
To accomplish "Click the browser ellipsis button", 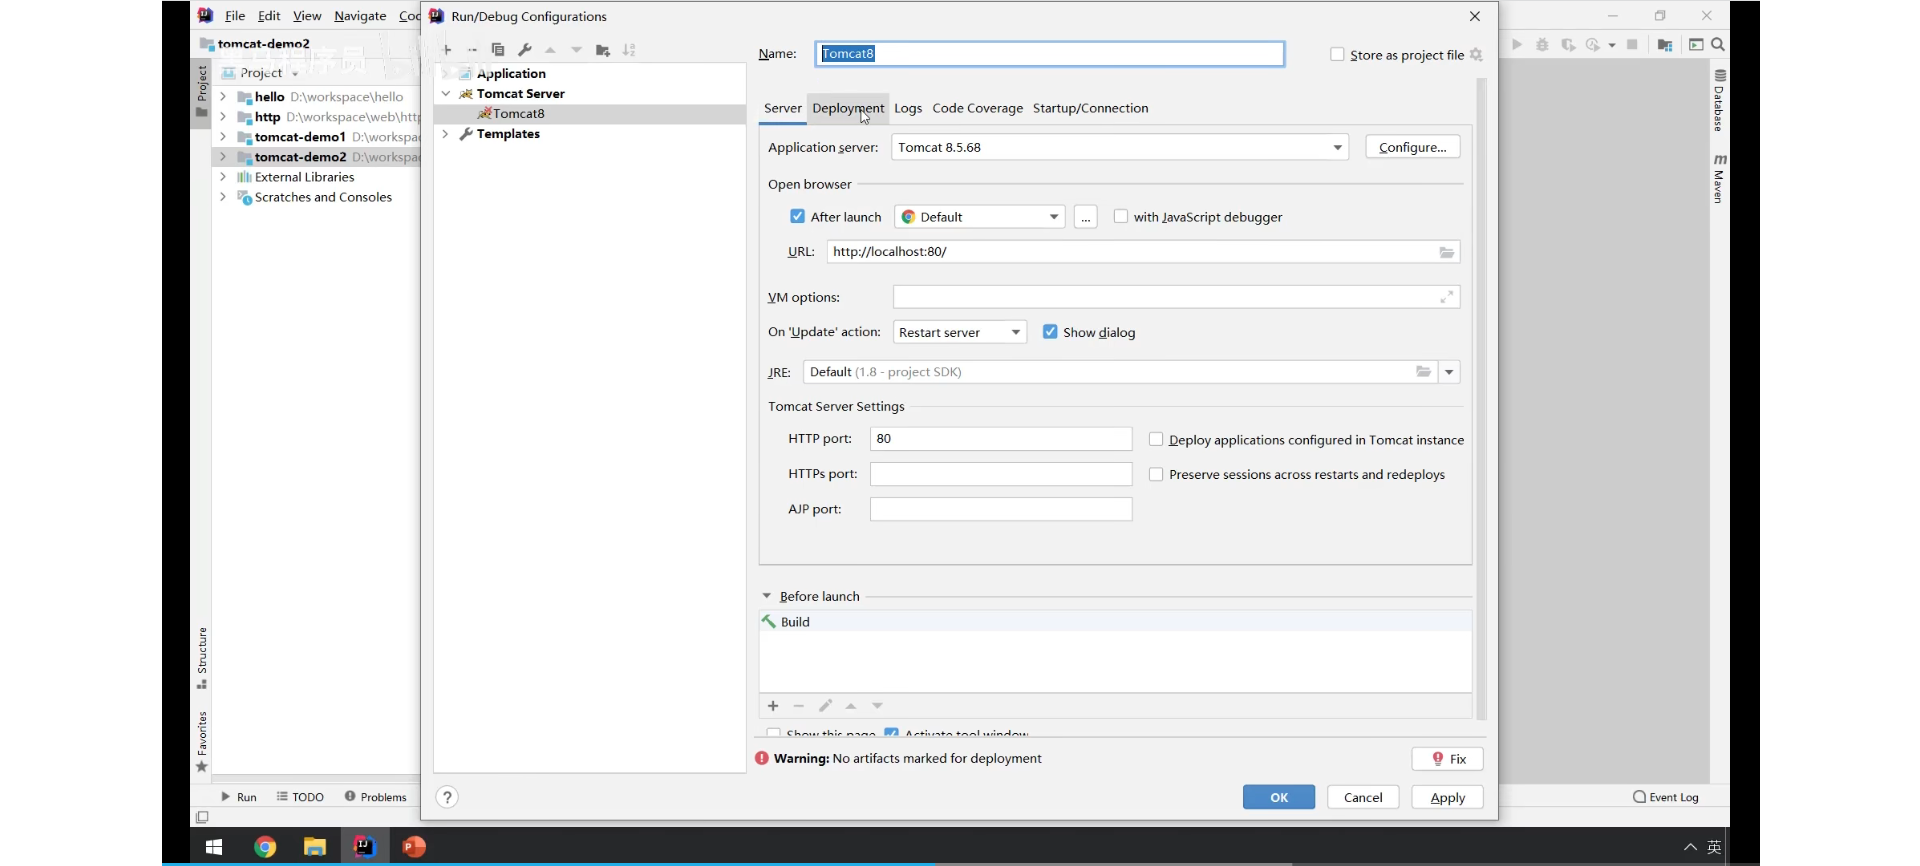I will (1086, 217).
